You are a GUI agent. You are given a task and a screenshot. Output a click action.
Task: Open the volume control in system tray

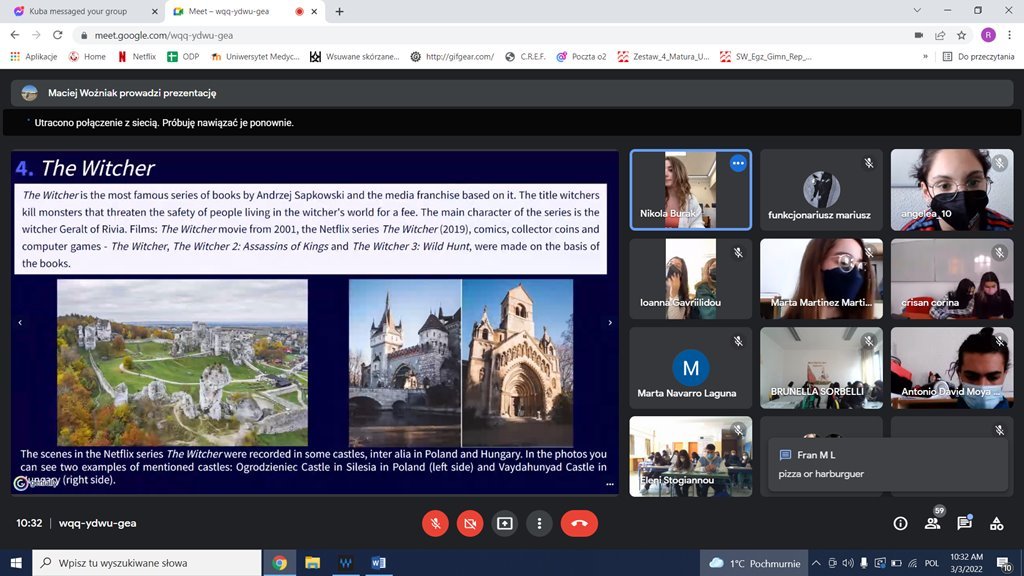(848, 563)
